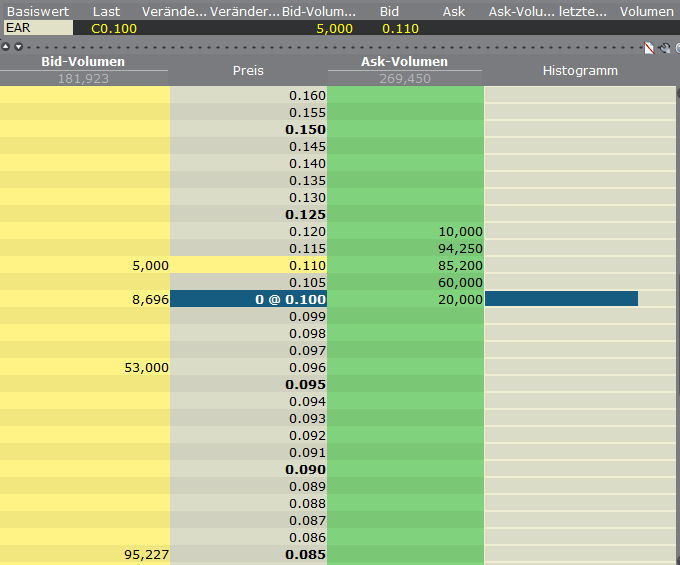The width and height of the screenshot is (680, 565).
Task: Click the Histogramm column header
Action: (580, 71)
